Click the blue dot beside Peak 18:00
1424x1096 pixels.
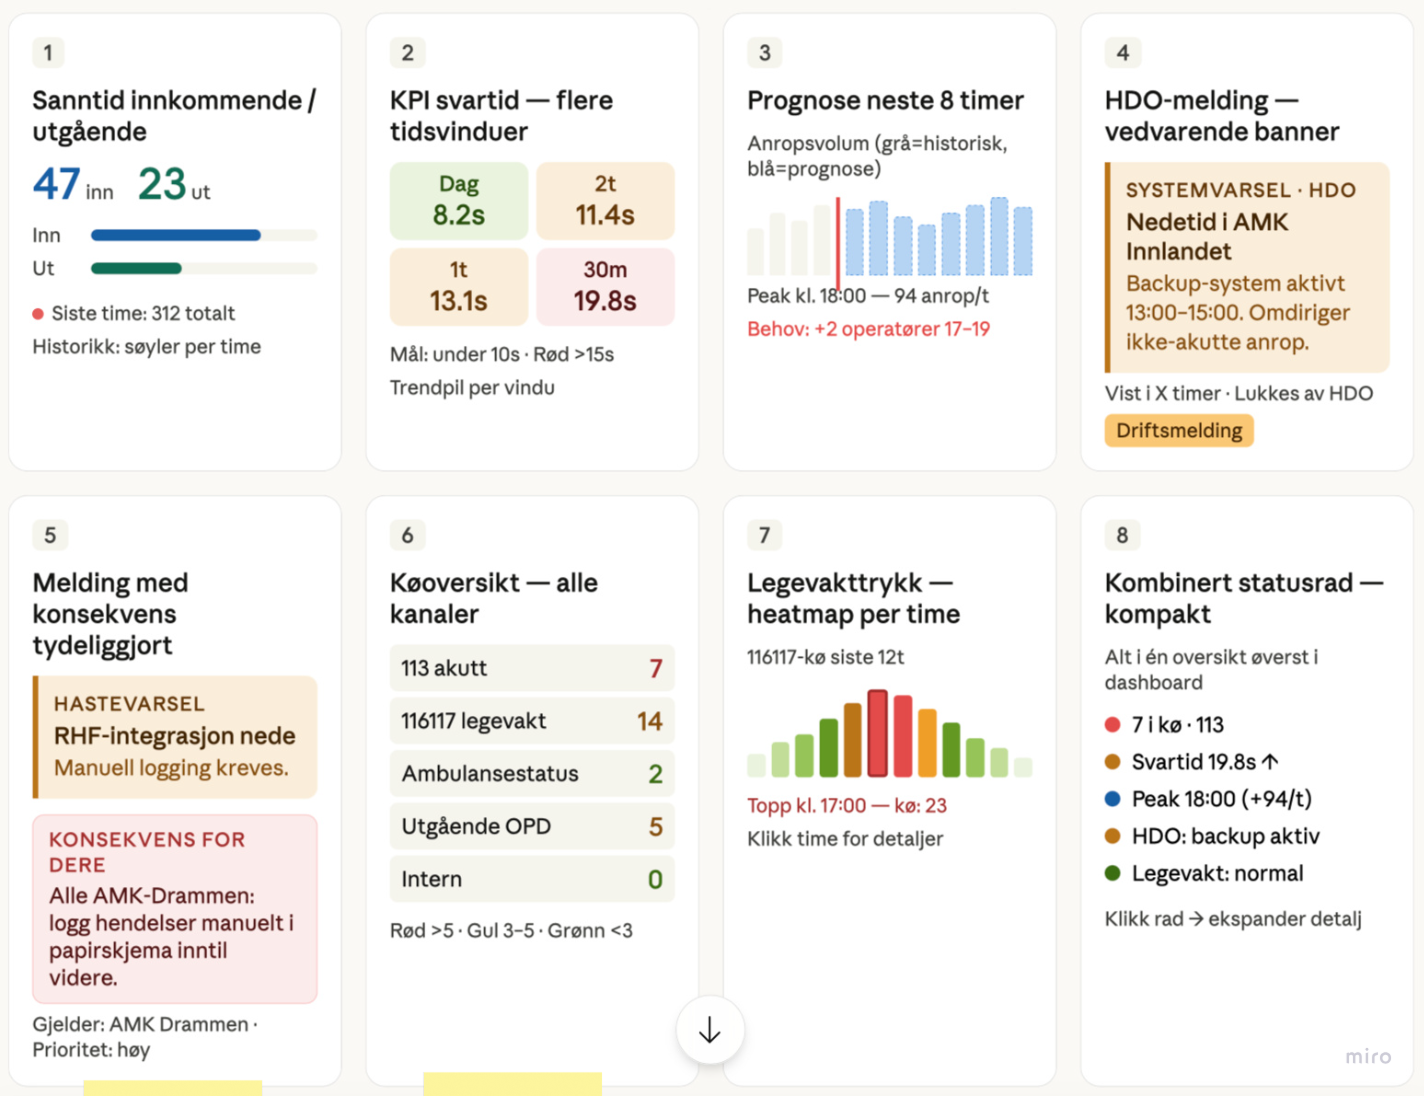click(x=1112, y=798)
